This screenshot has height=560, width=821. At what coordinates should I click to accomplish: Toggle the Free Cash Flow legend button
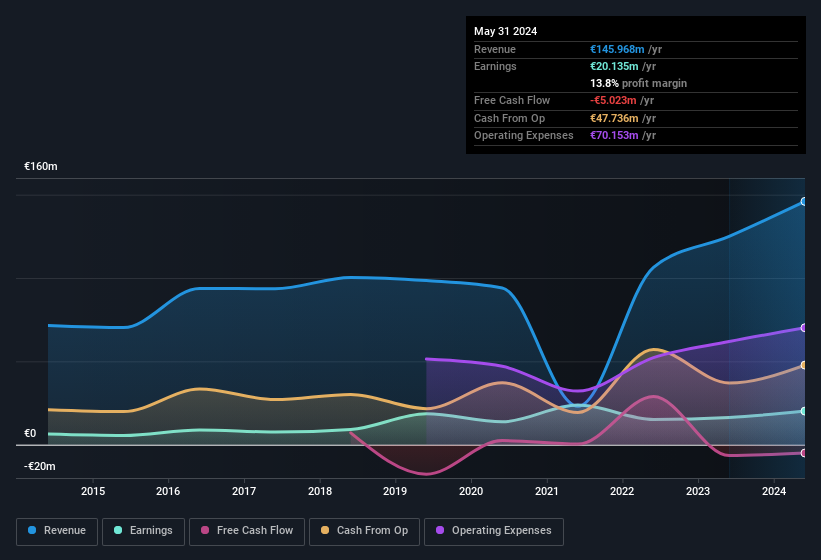(x=247, y=531)
